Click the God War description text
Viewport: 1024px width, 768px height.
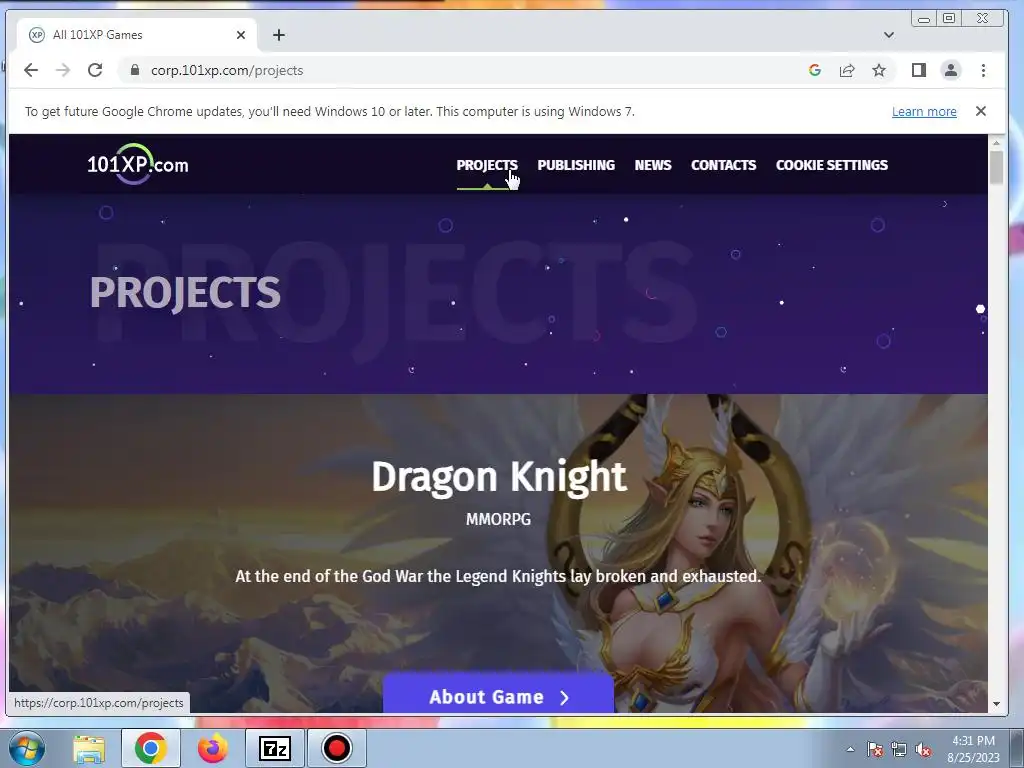pos(498,576)
